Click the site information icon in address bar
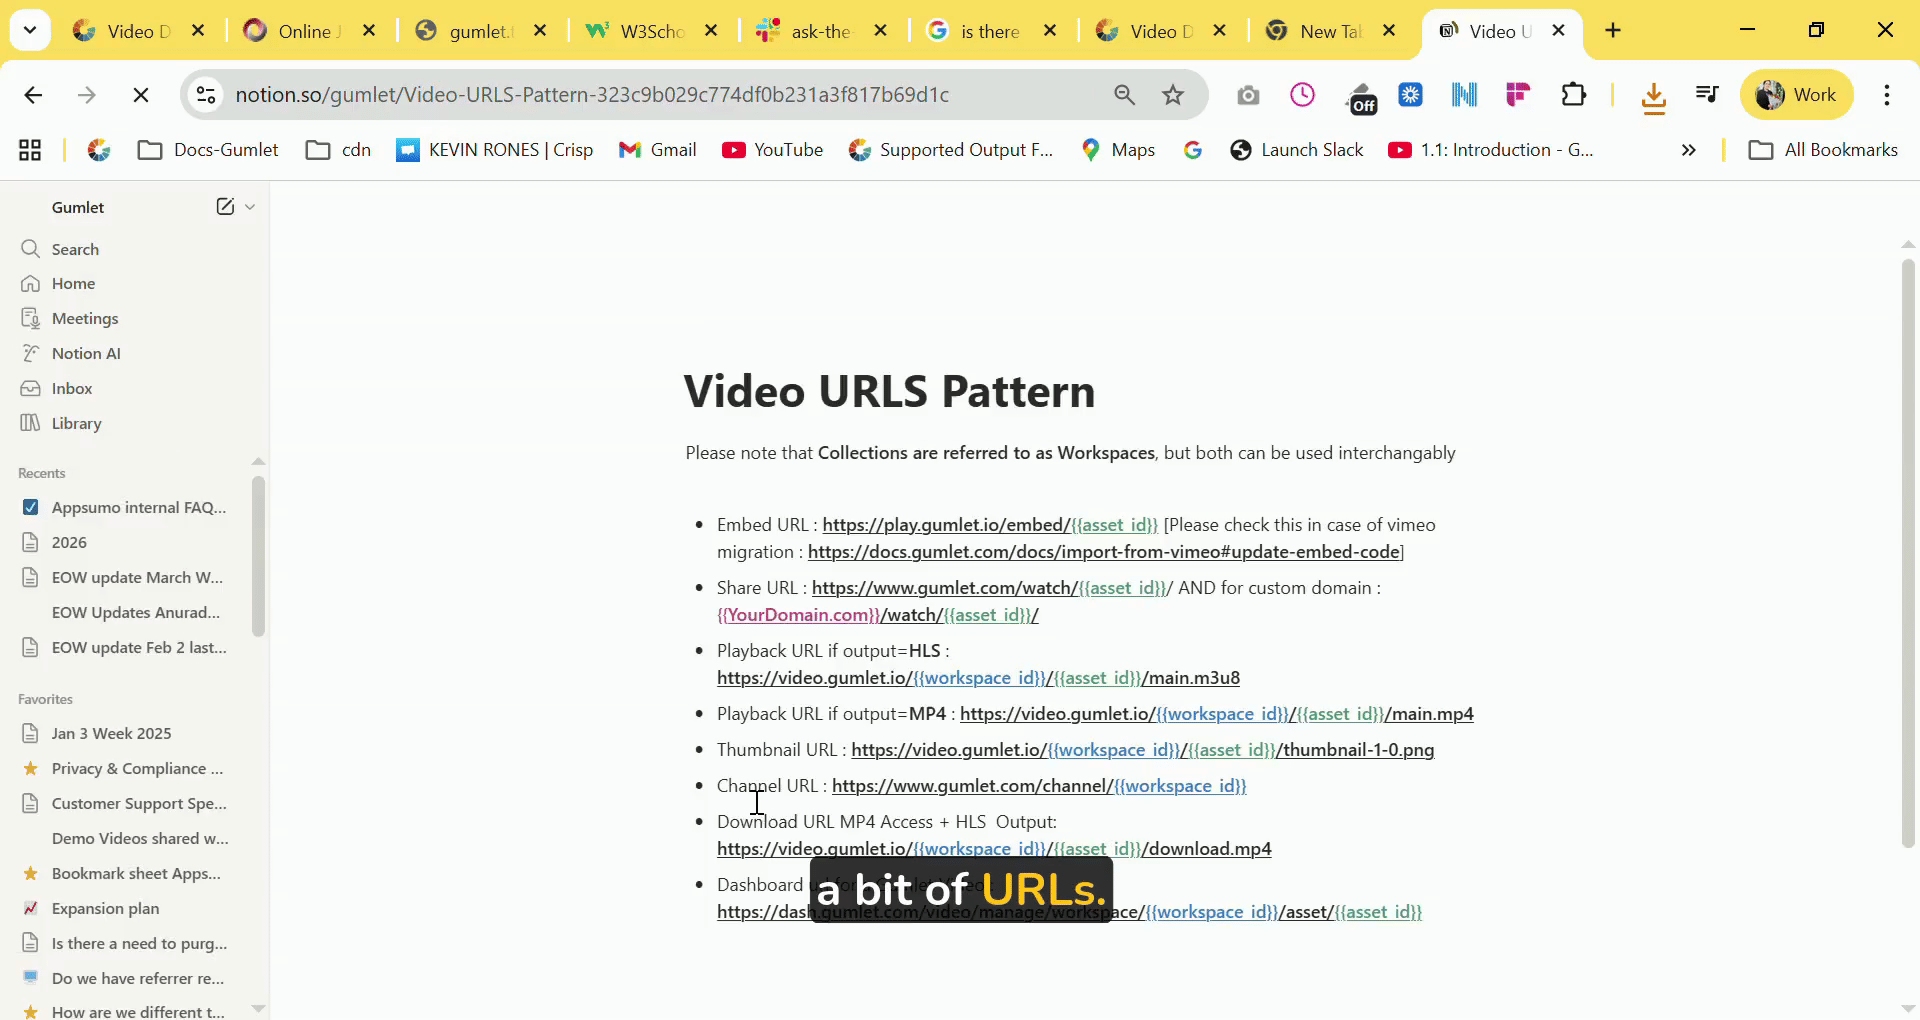This screenshot has width=1920, height=1020. 206,95
